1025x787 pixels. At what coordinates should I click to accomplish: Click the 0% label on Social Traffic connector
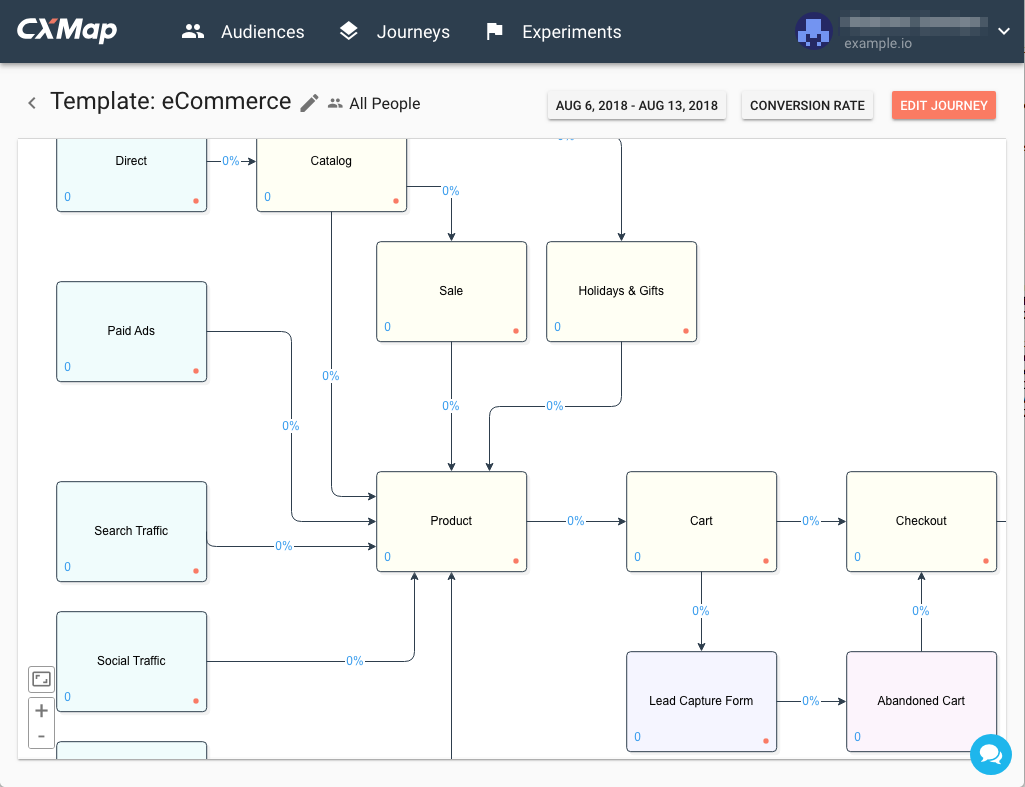point(355,661)
